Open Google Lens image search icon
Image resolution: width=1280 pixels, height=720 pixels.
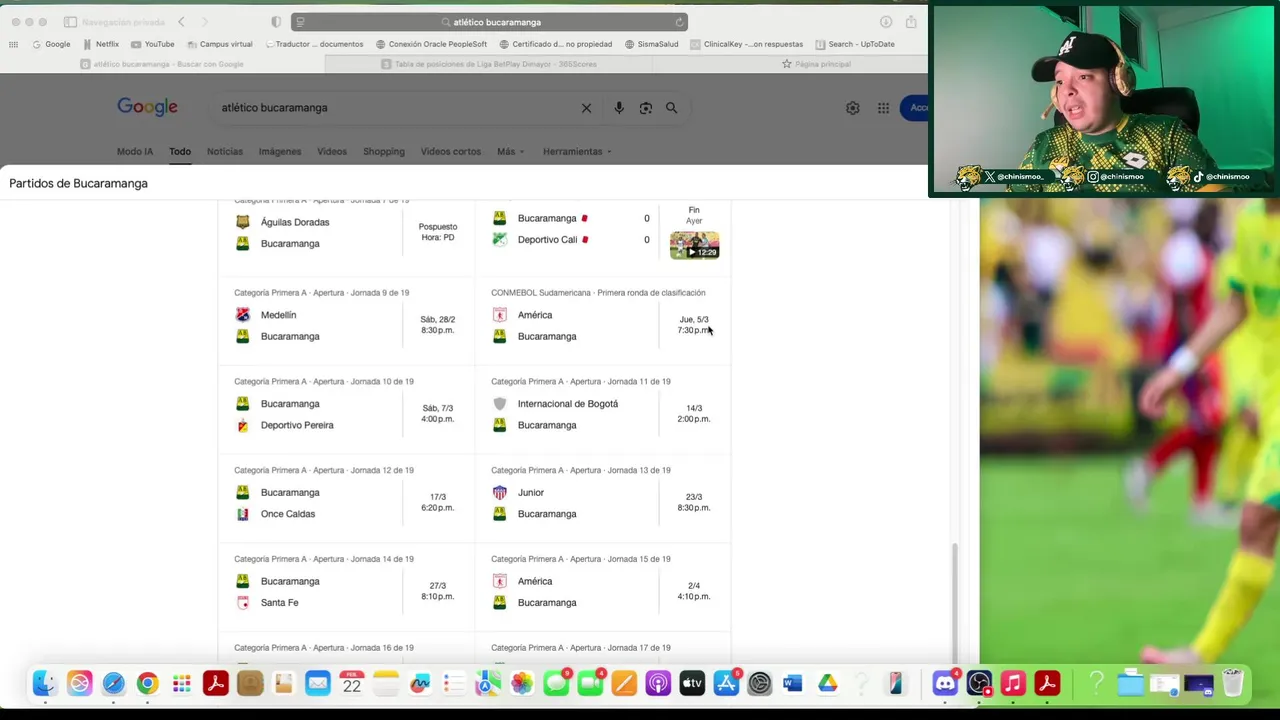(646, 108)
